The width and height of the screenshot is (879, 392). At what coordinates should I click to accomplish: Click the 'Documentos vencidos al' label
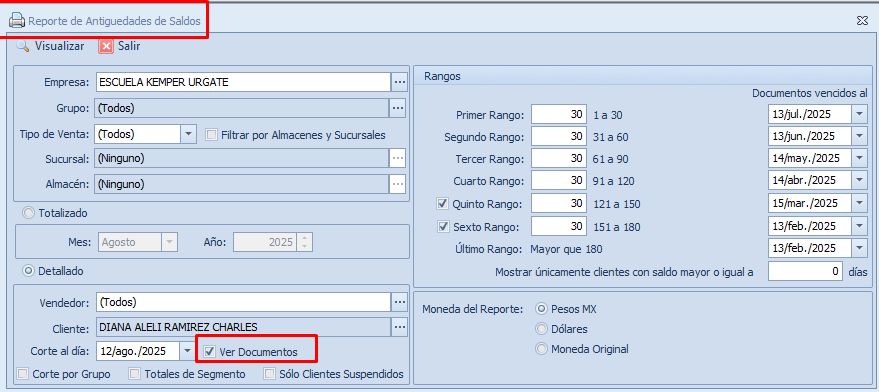click(809, 93)
